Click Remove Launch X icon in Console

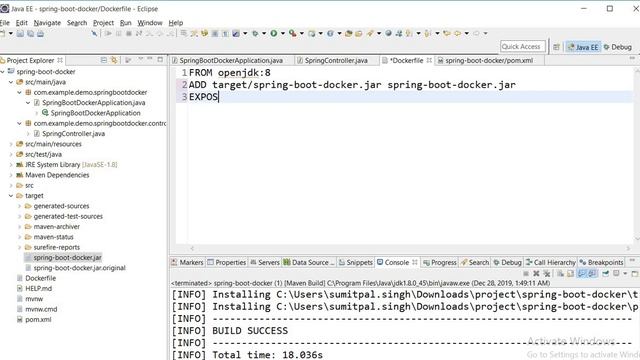(536, 273)
